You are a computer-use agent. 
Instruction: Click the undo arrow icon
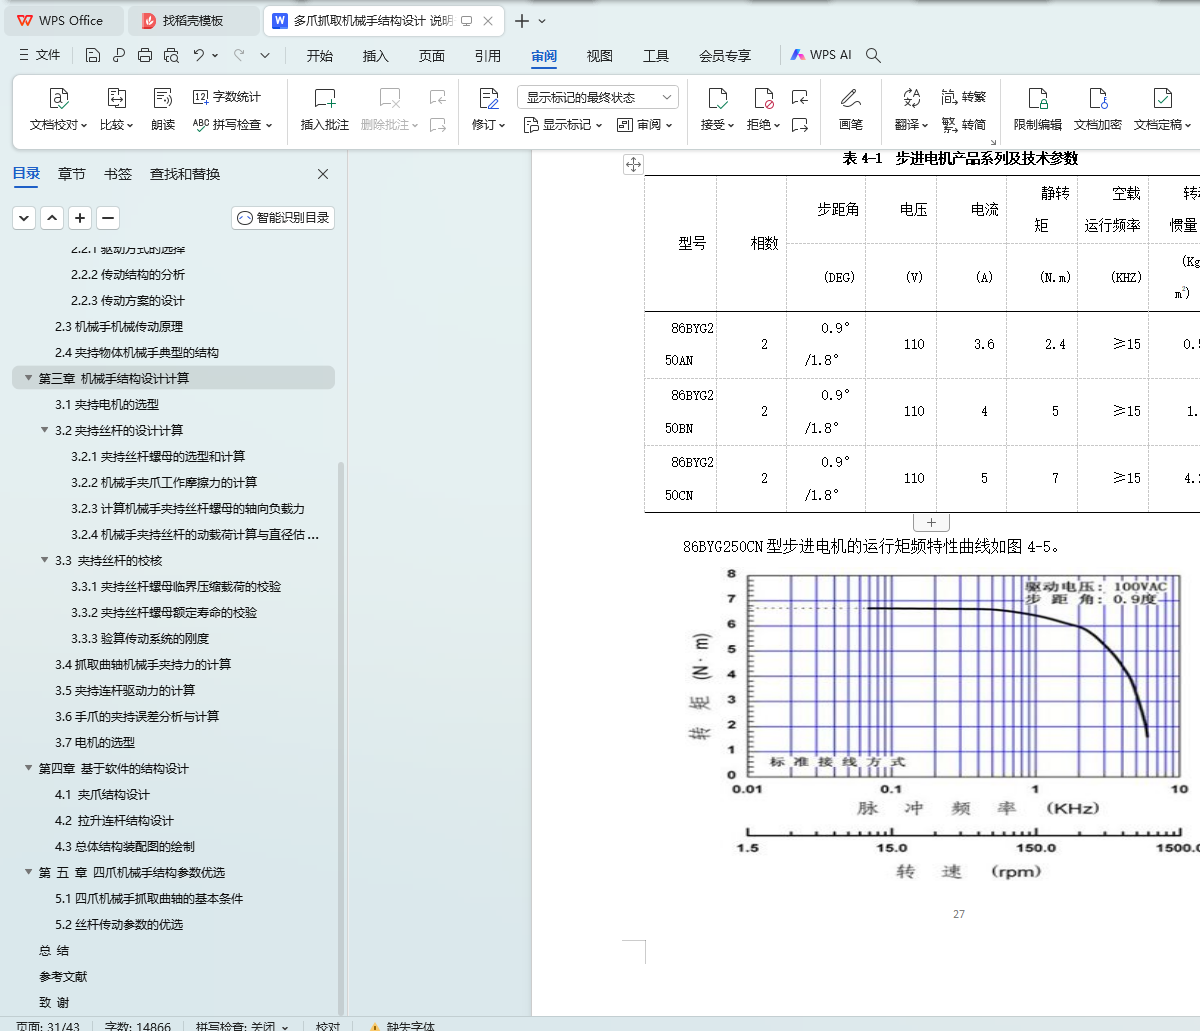pyautogui.click(x=199, y=55)
